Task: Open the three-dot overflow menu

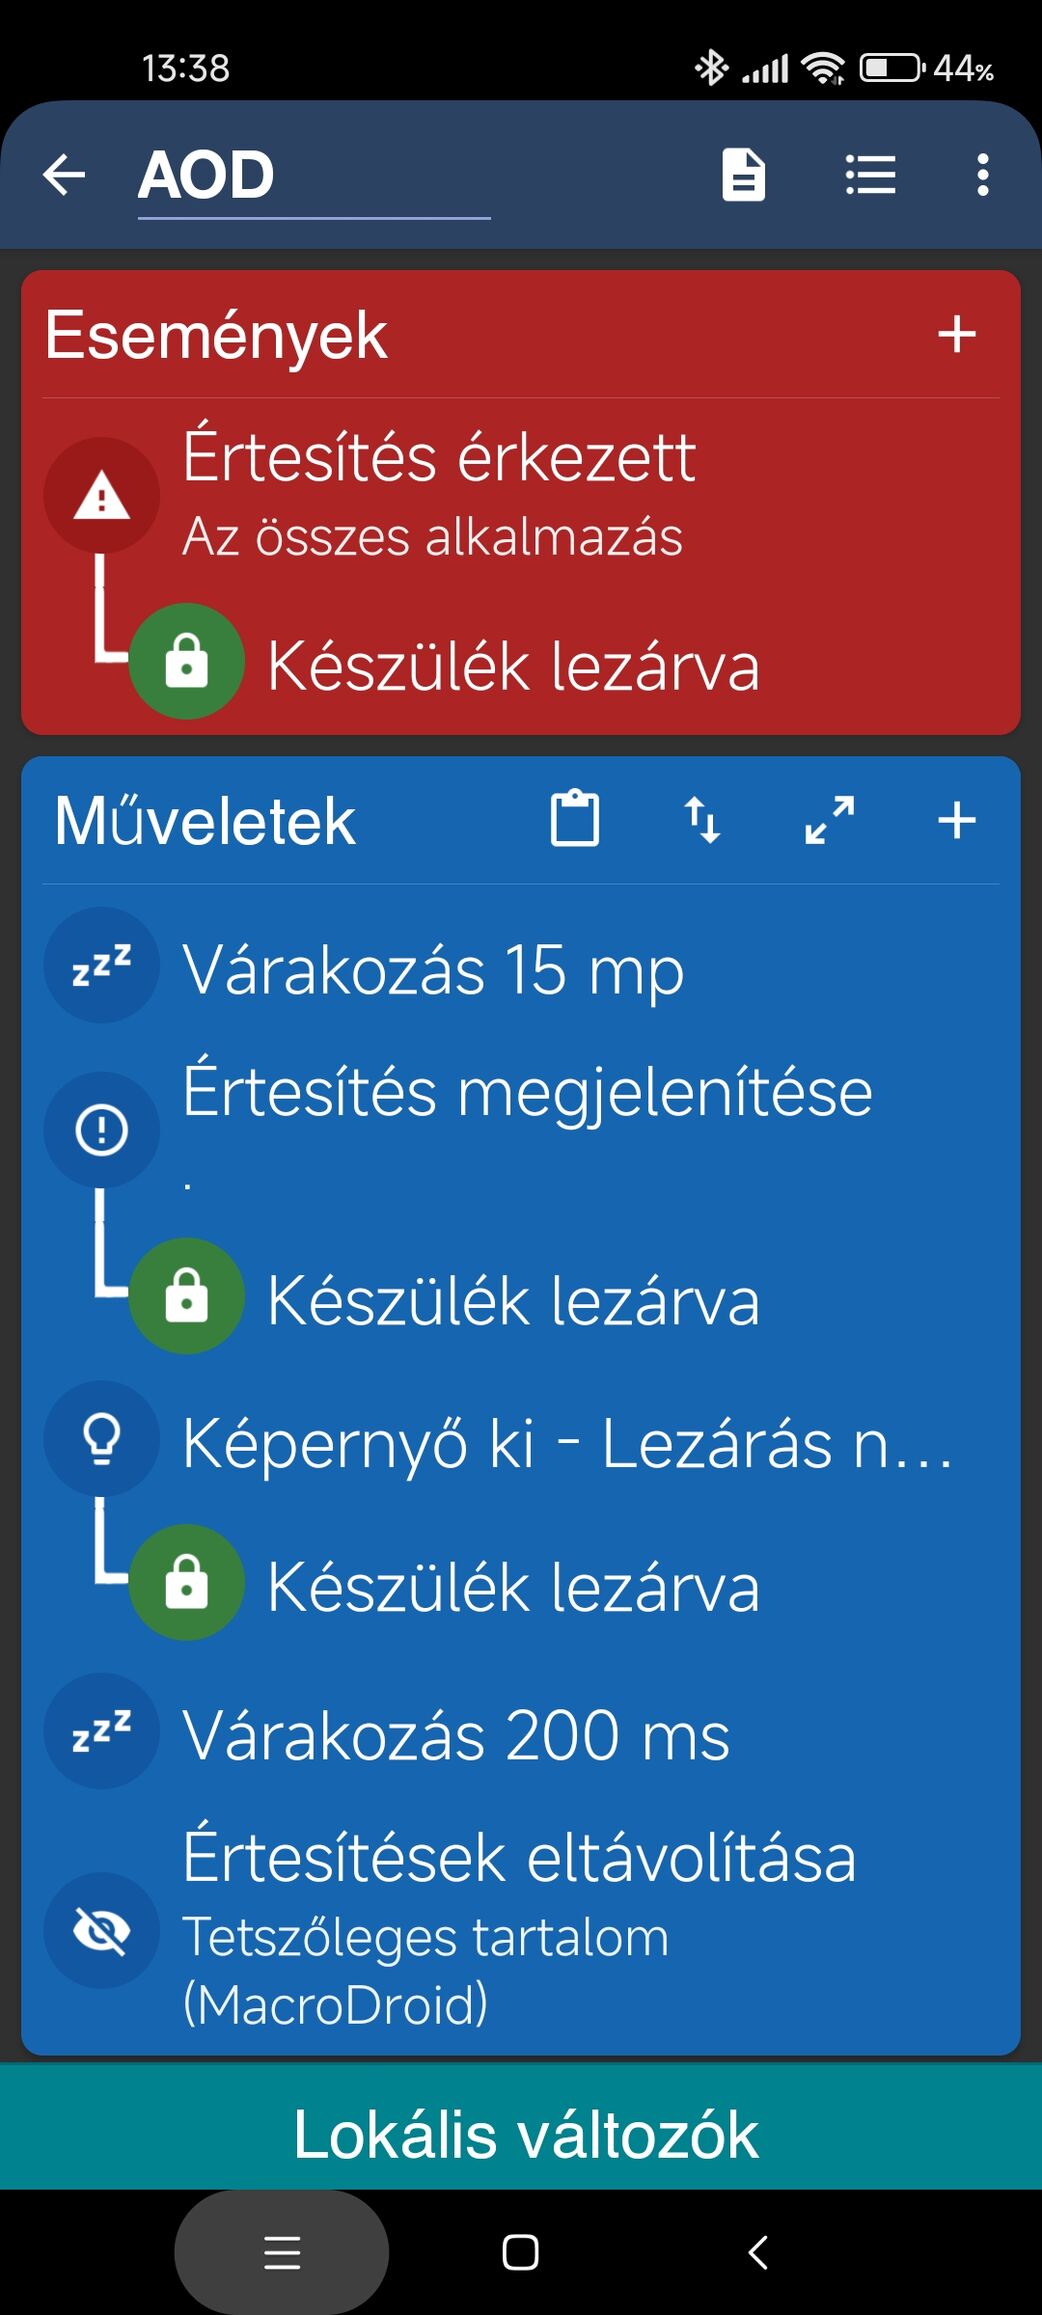Action: tap(983, 175)
